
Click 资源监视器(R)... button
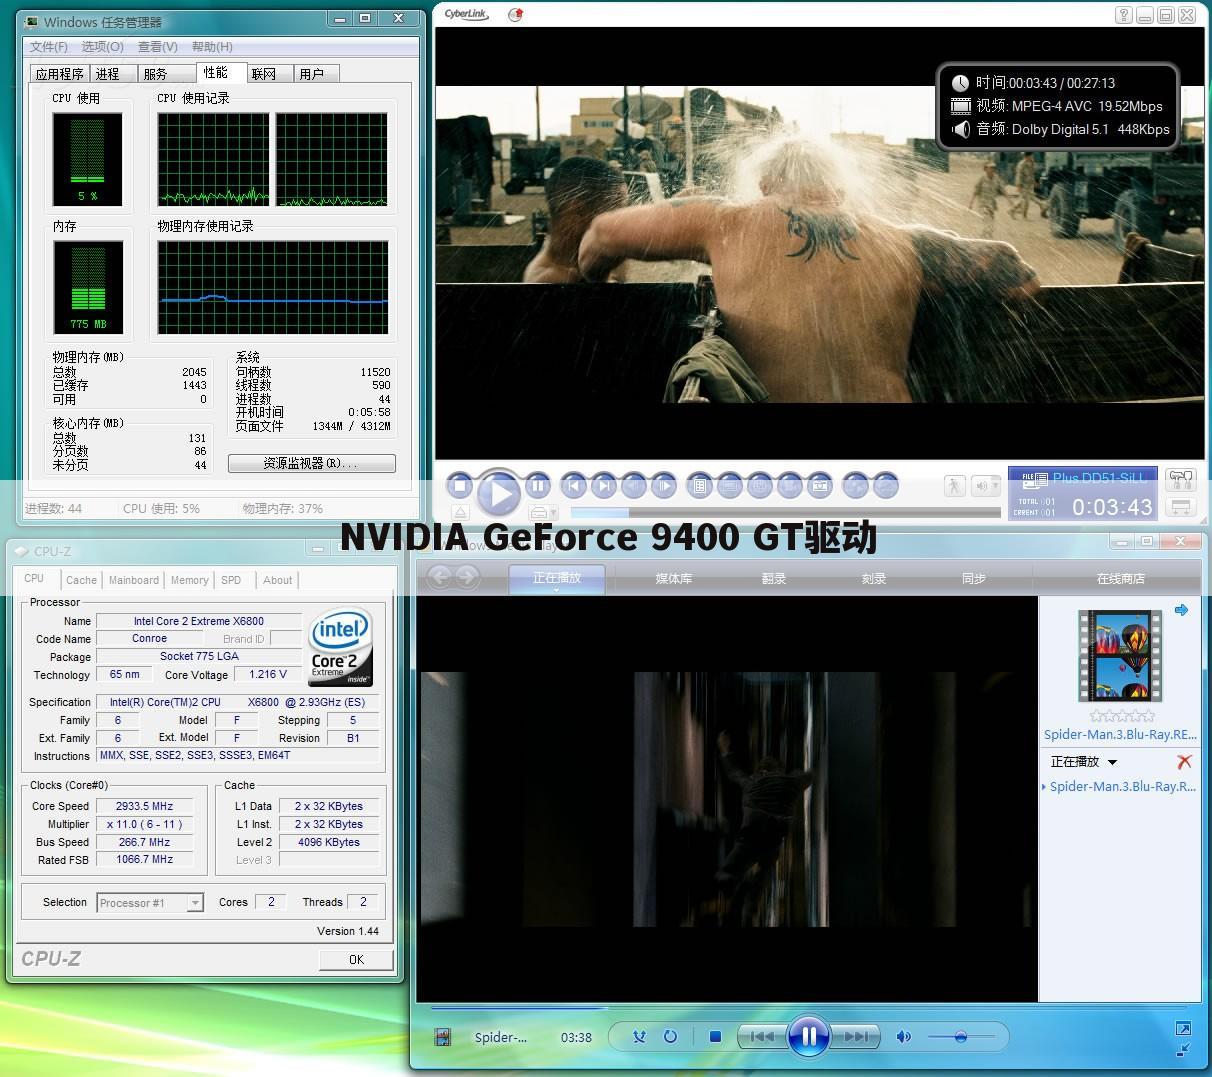311,463
